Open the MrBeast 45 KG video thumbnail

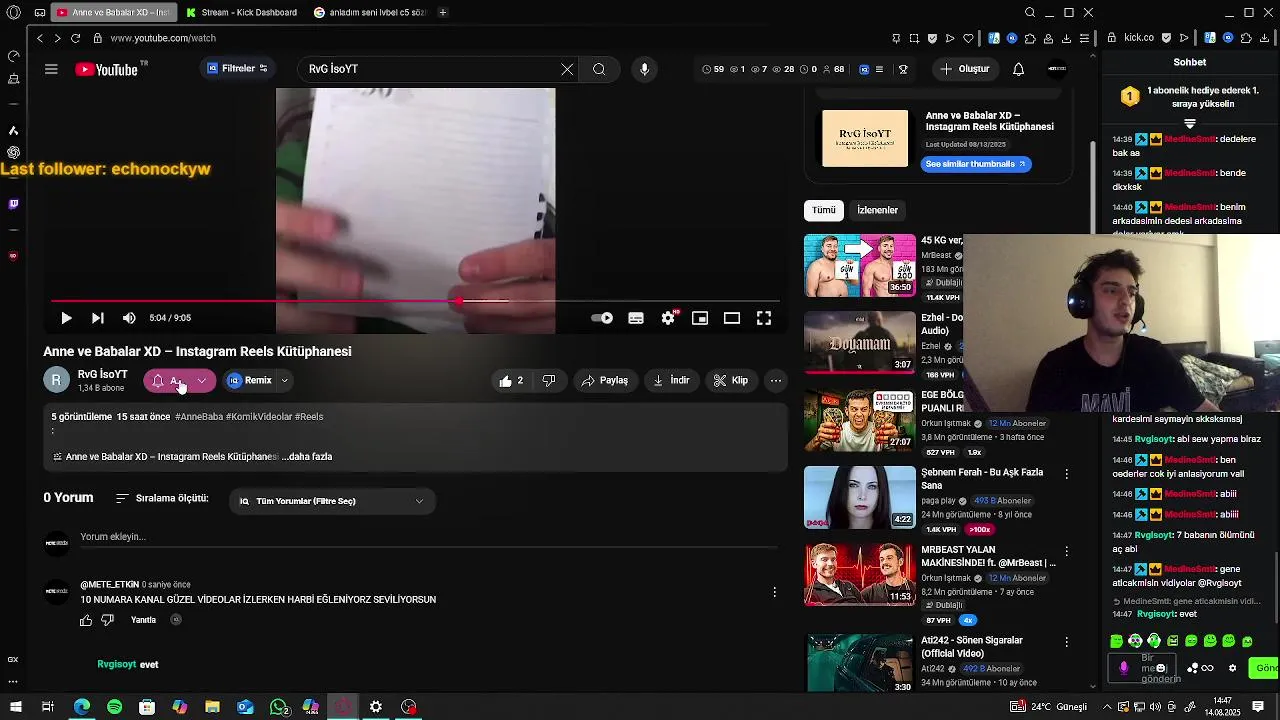click(x=860, y=265)
